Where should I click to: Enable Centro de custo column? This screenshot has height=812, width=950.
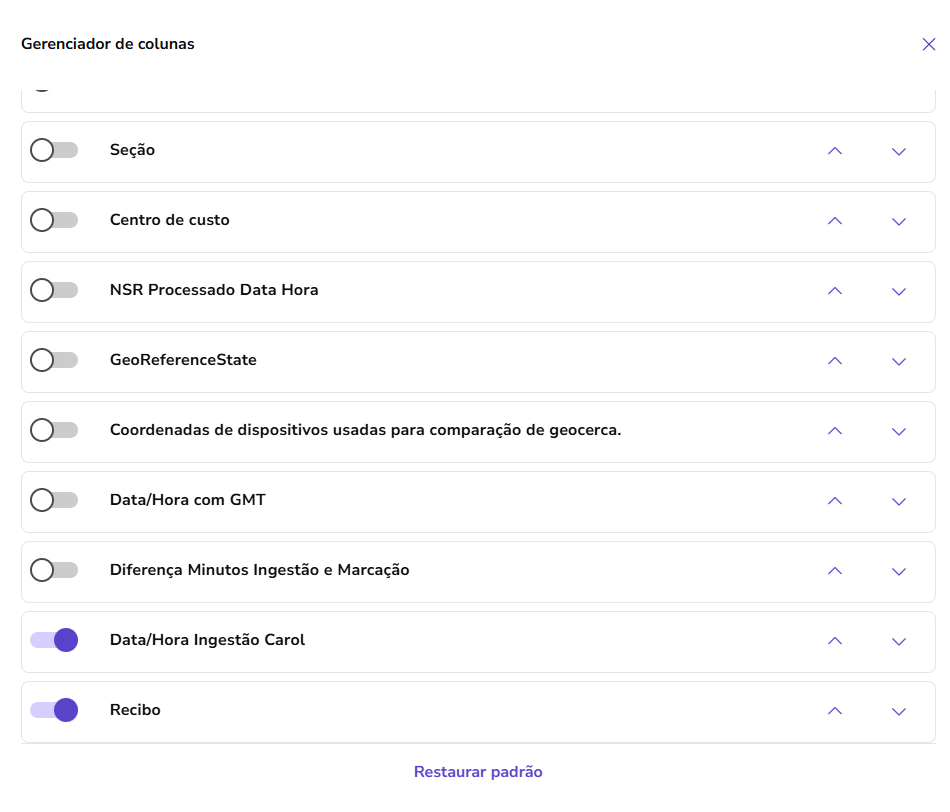[54, 220]
